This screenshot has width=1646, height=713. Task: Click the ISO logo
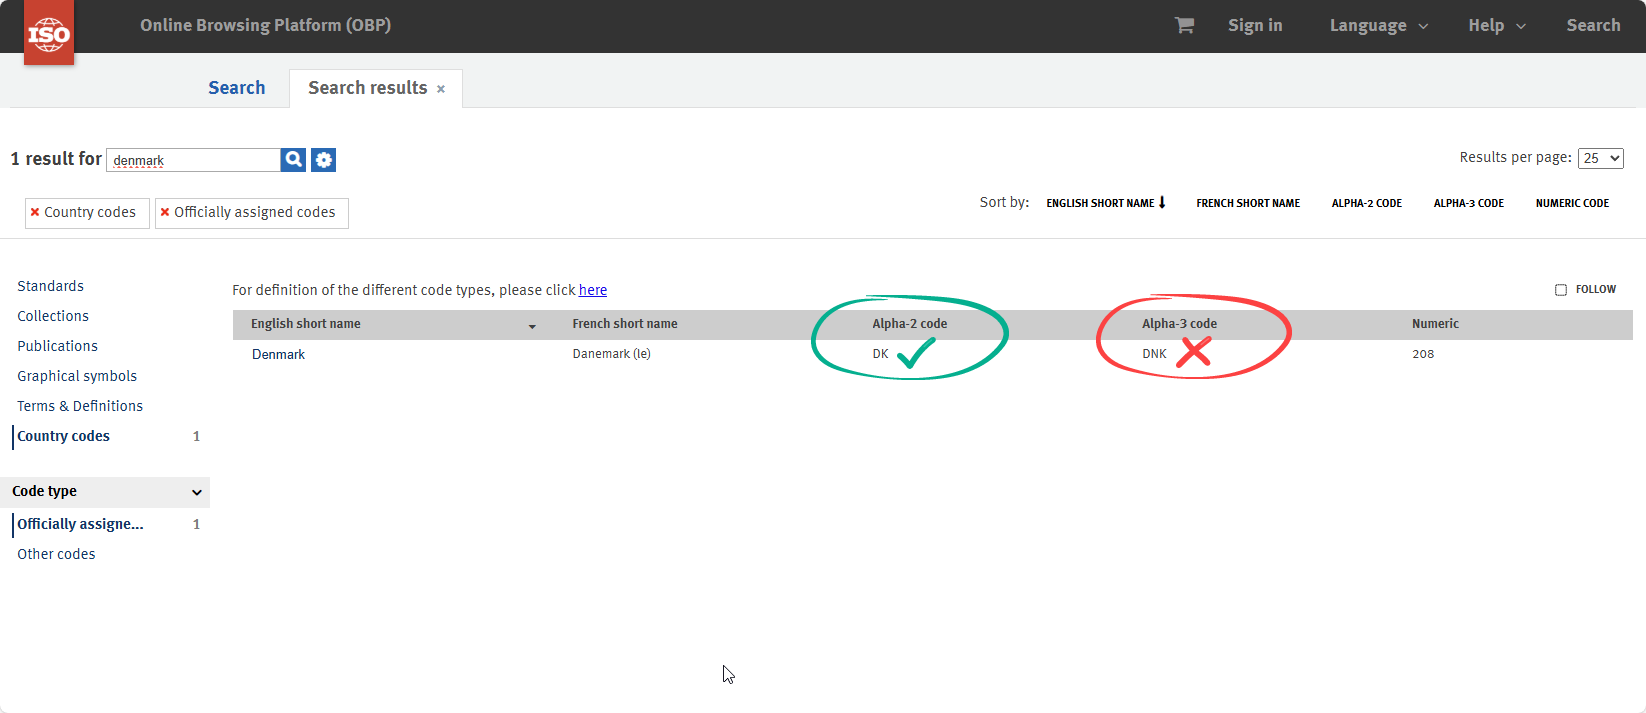tap(49, 33)
